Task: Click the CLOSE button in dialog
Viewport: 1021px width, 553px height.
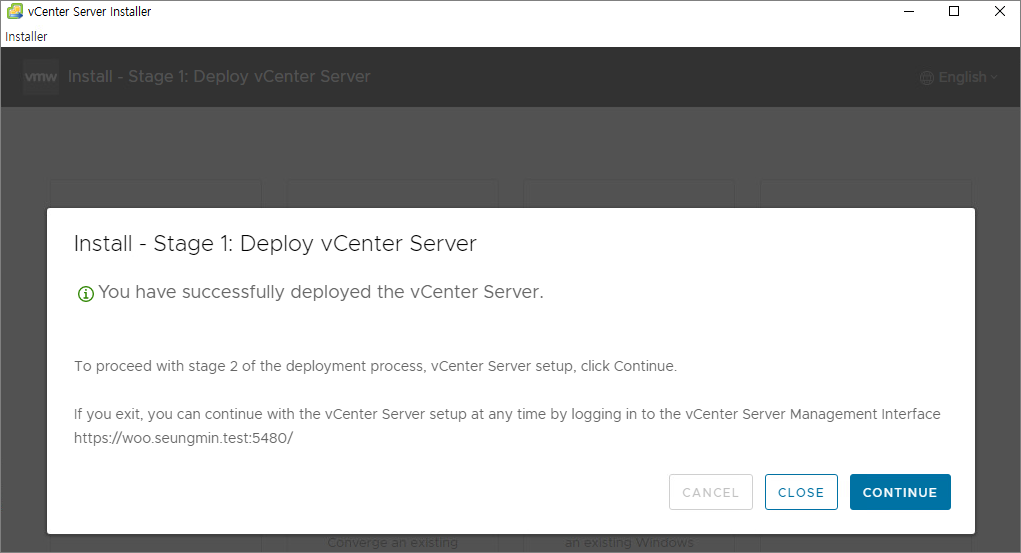Action: [x=801, y=492]
